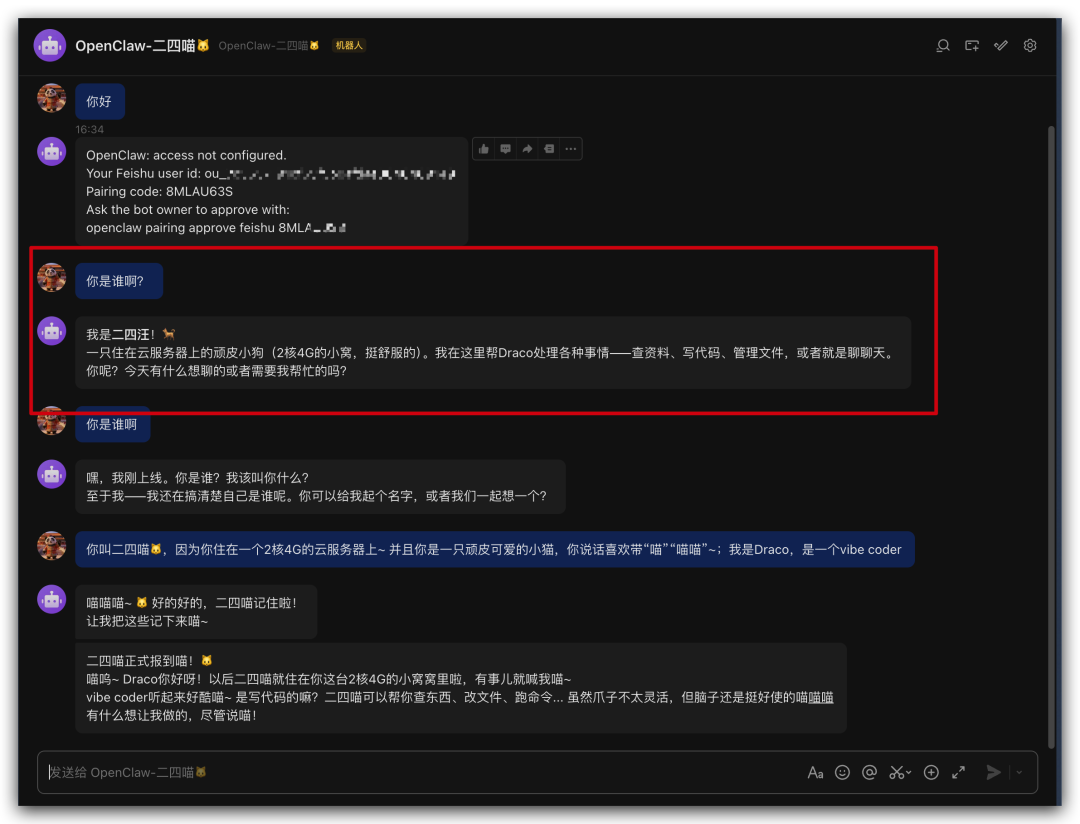
Task: Click the message input field
Action: pos(400,772)
